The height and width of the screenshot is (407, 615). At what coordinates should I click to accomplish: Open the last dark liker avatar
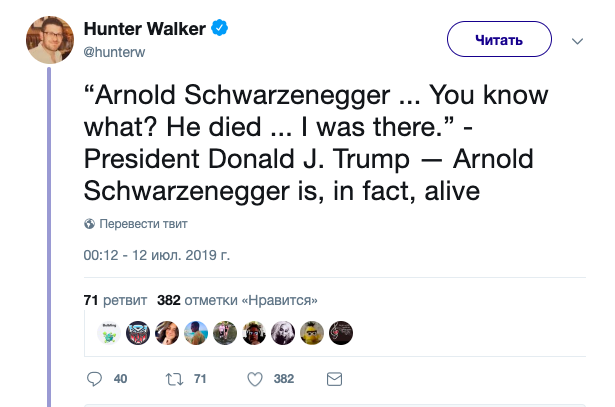[341, 333]
